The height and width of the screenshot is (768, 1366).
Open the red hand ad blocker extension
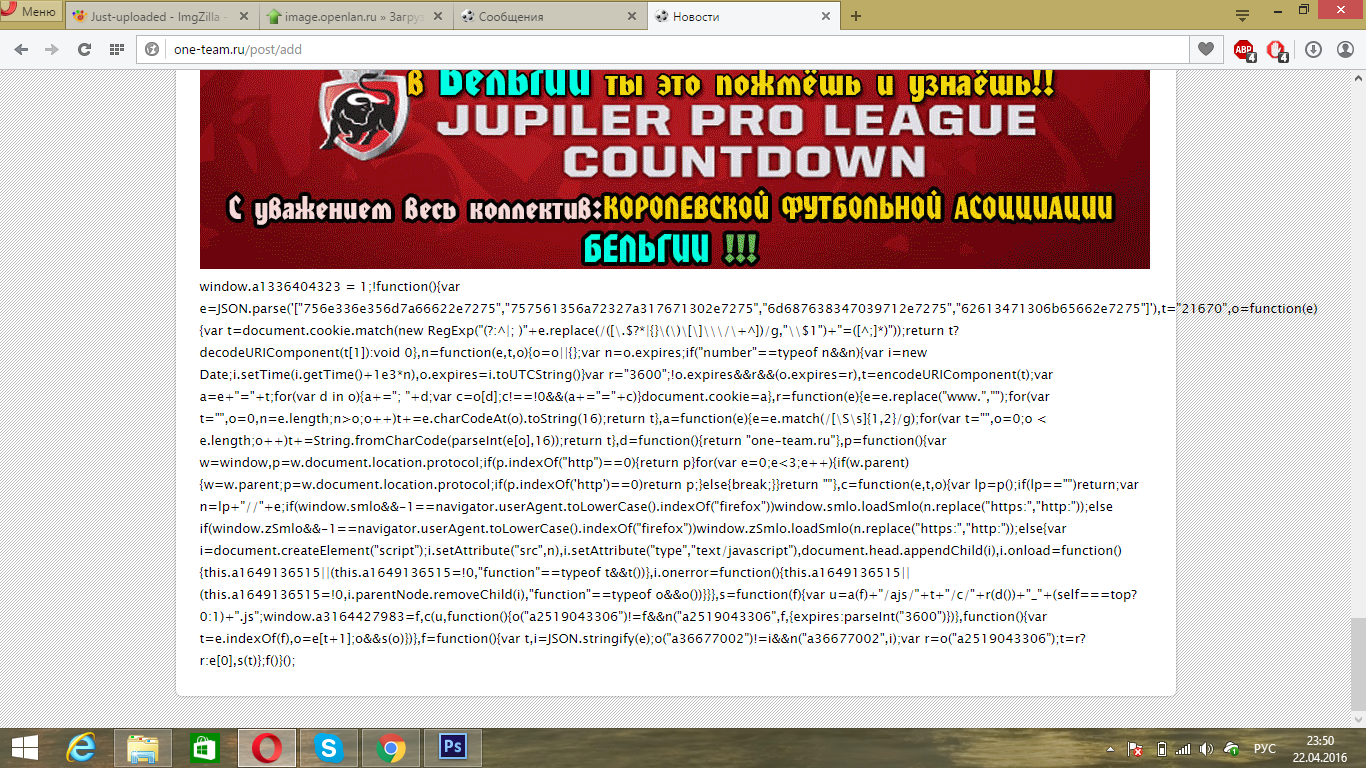click(x=1277, y=49)
